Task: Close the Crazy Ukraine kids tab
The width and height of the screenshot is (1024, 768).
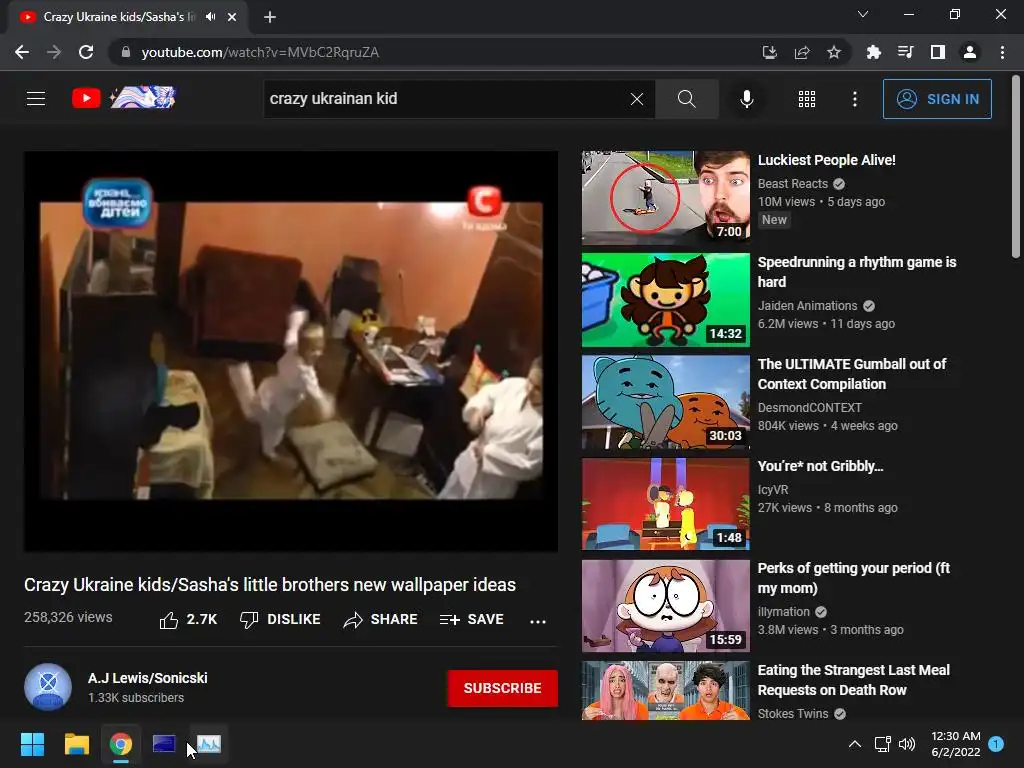Action: (232, 17)
